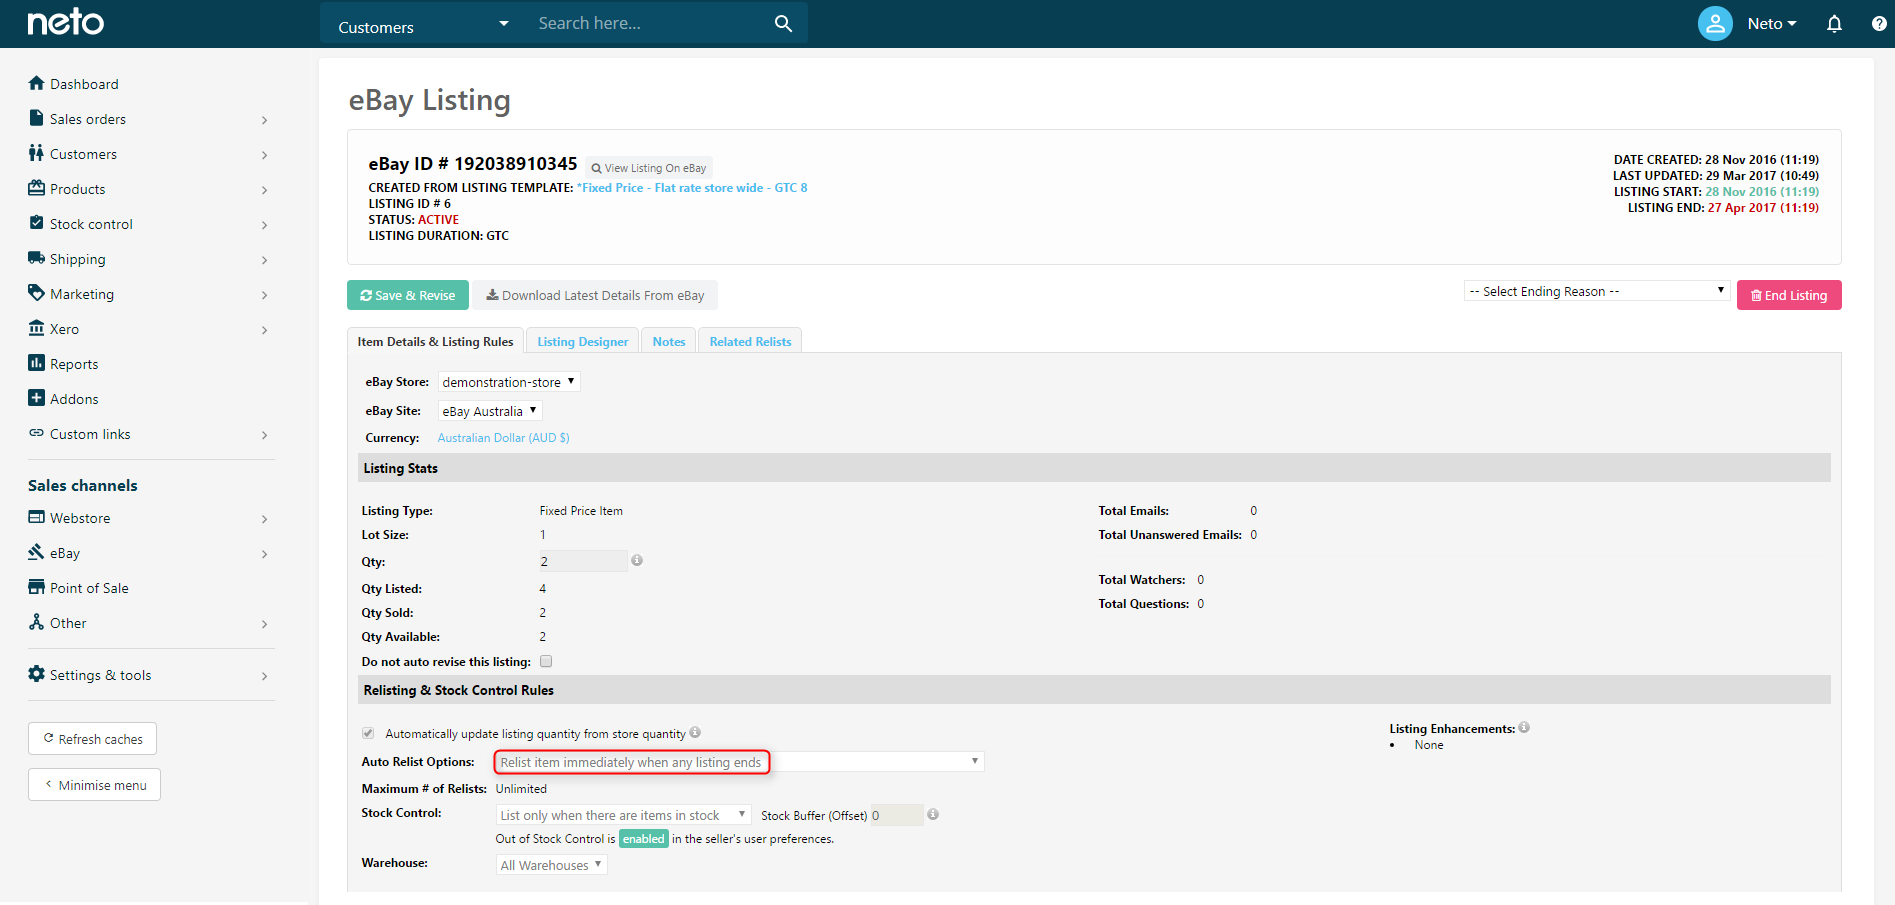Click View Listing On eBay
The width and height of the screenshot is (1895, 905).
[x=649, y=168]
